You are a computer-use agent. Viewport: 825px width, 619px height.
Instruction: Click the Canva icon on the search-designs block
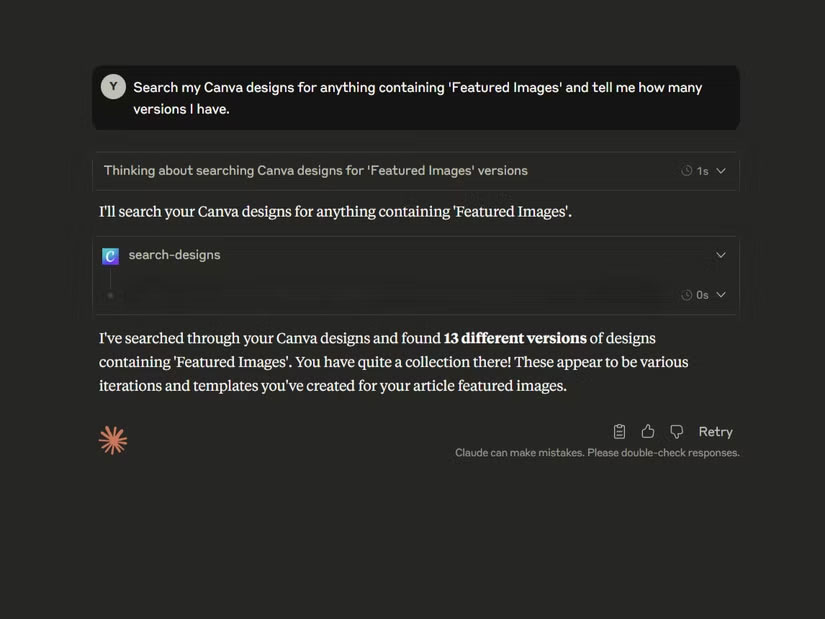click(110, 255)
